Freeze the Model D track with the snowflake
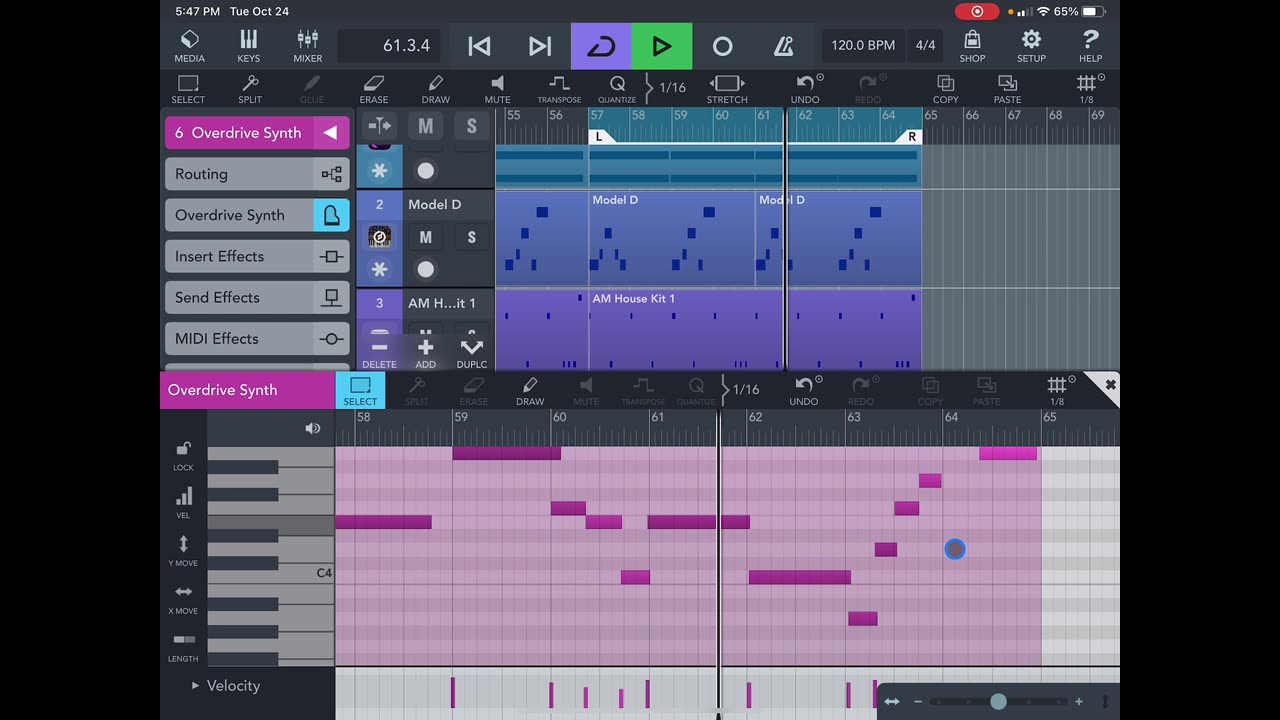 [x=379, y=269]
